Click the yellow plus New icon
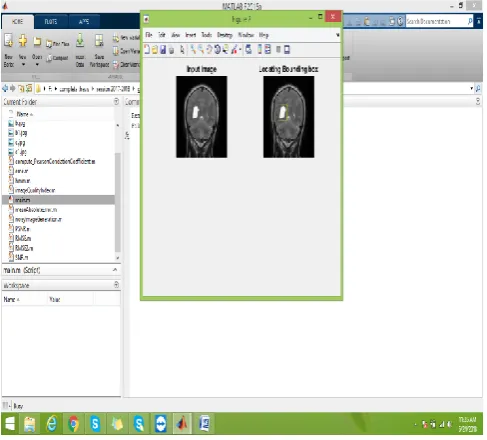The width and height of the screenshot is (487, 440). click(x=23, y=40)
